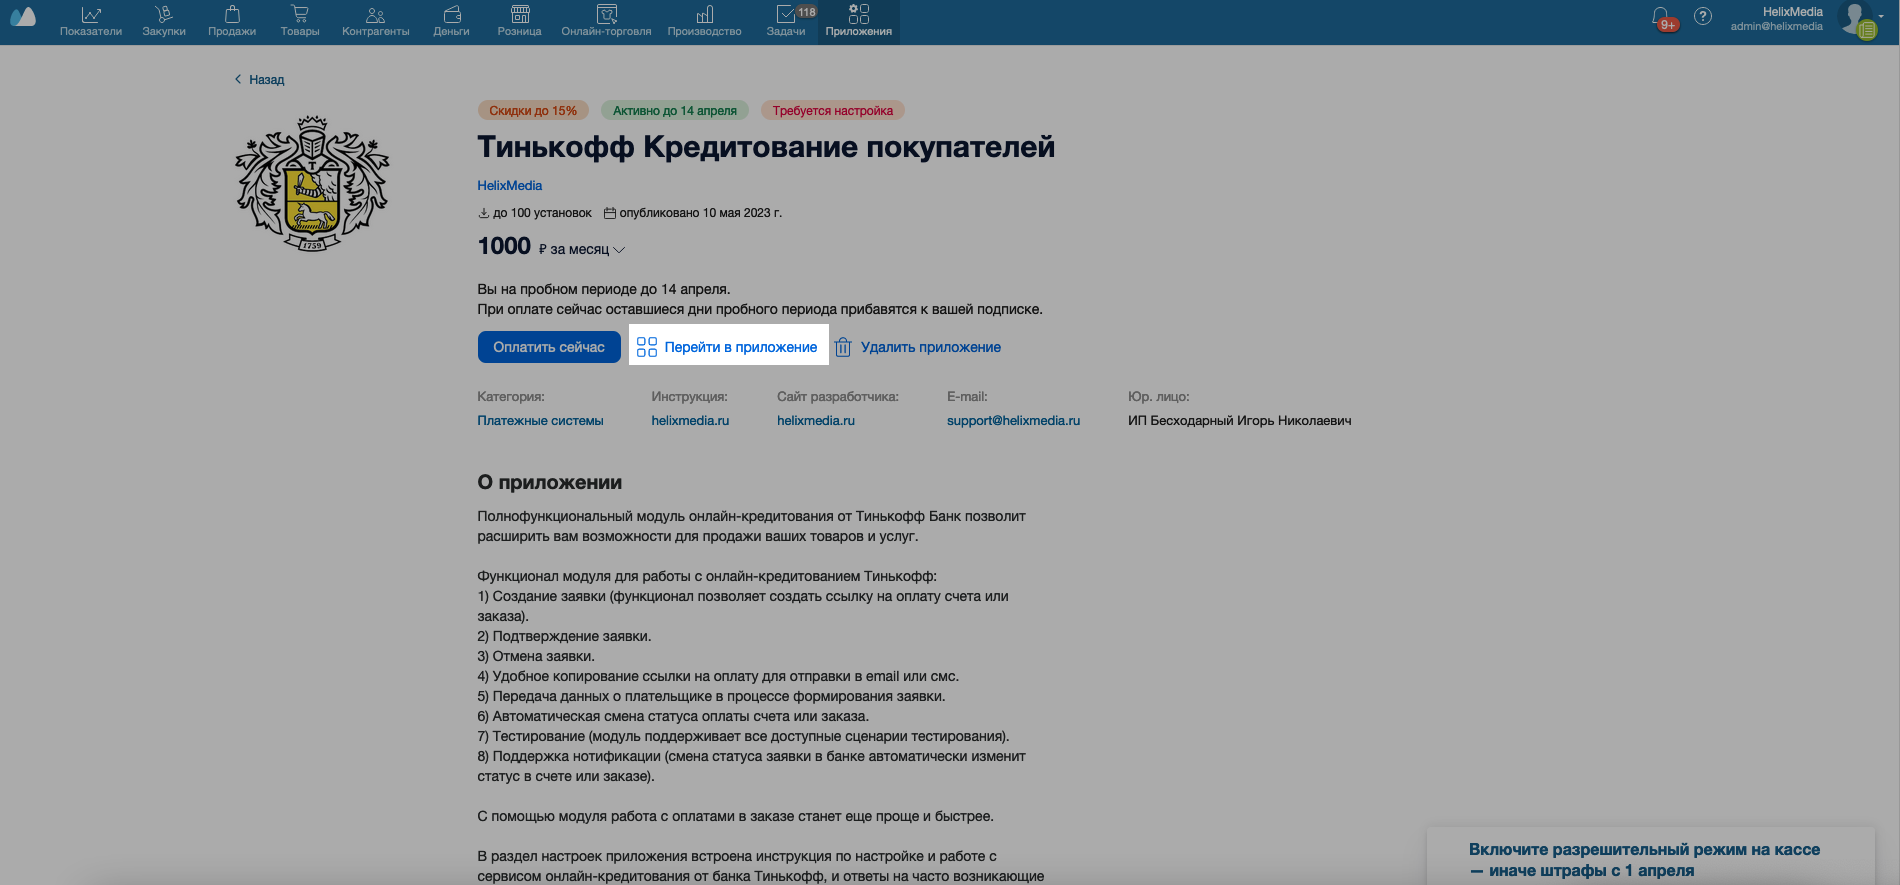Open the Онлайн-торговля section
Viewport: 1900px width, 885px height.
(606, 21)
